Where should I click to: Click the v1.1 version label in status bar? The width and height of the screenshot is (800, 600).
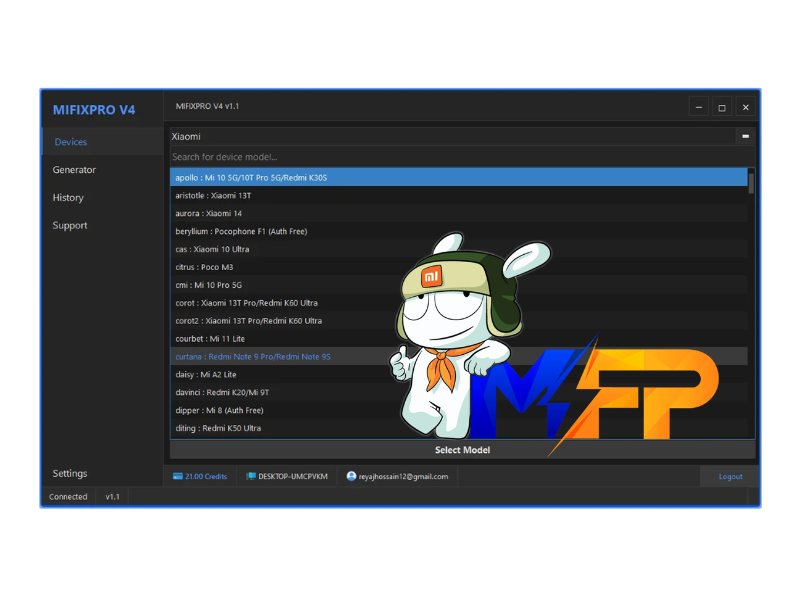112,496
